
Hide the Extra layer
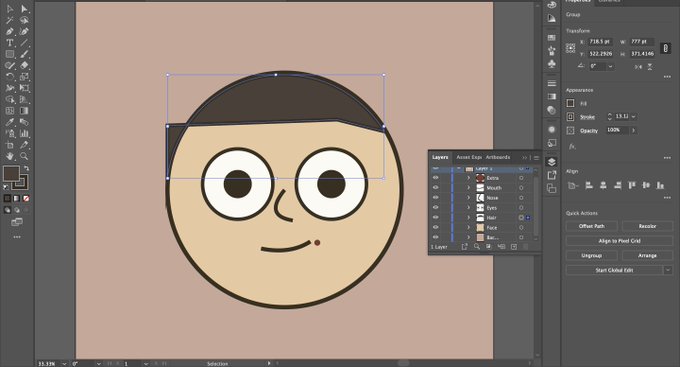tap(435, 178)
